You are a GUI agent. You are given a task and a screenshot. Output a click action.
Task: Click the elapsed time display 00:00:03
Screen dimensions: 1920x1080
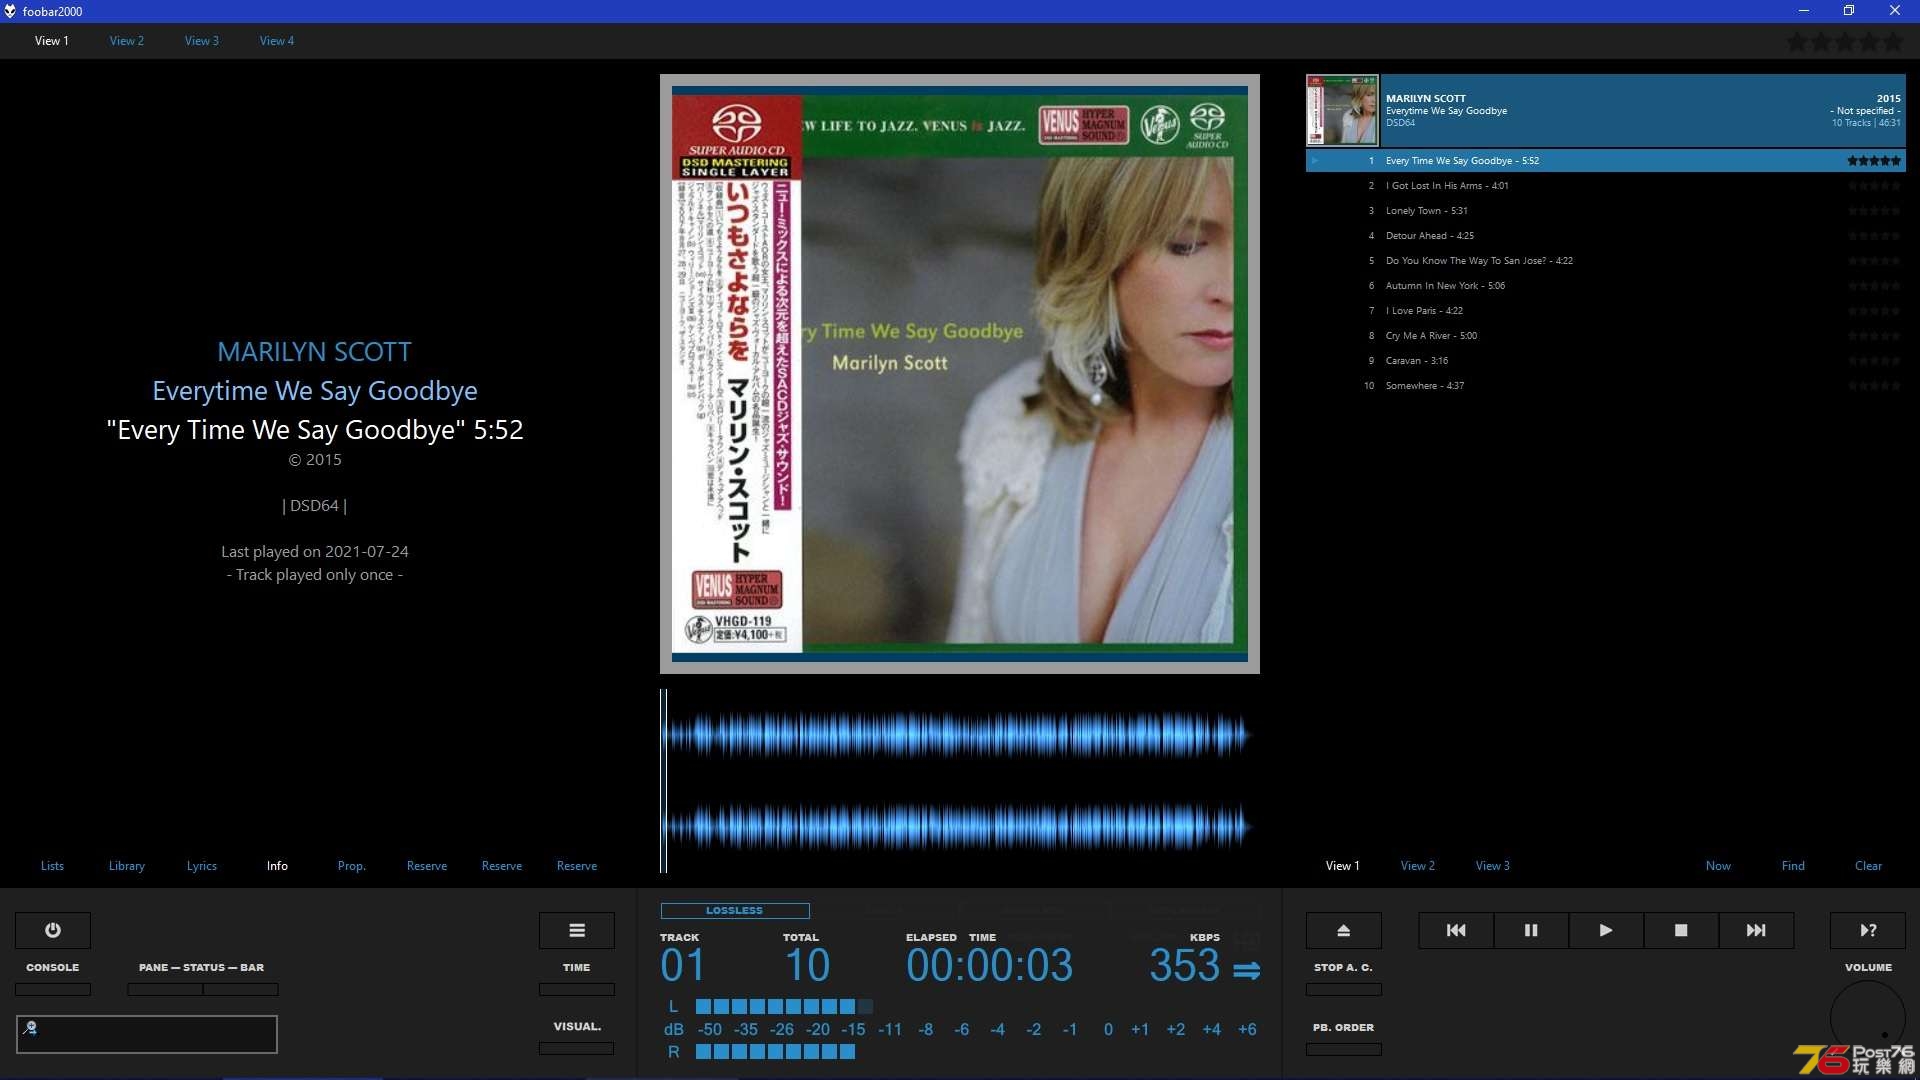click(989, 966)
